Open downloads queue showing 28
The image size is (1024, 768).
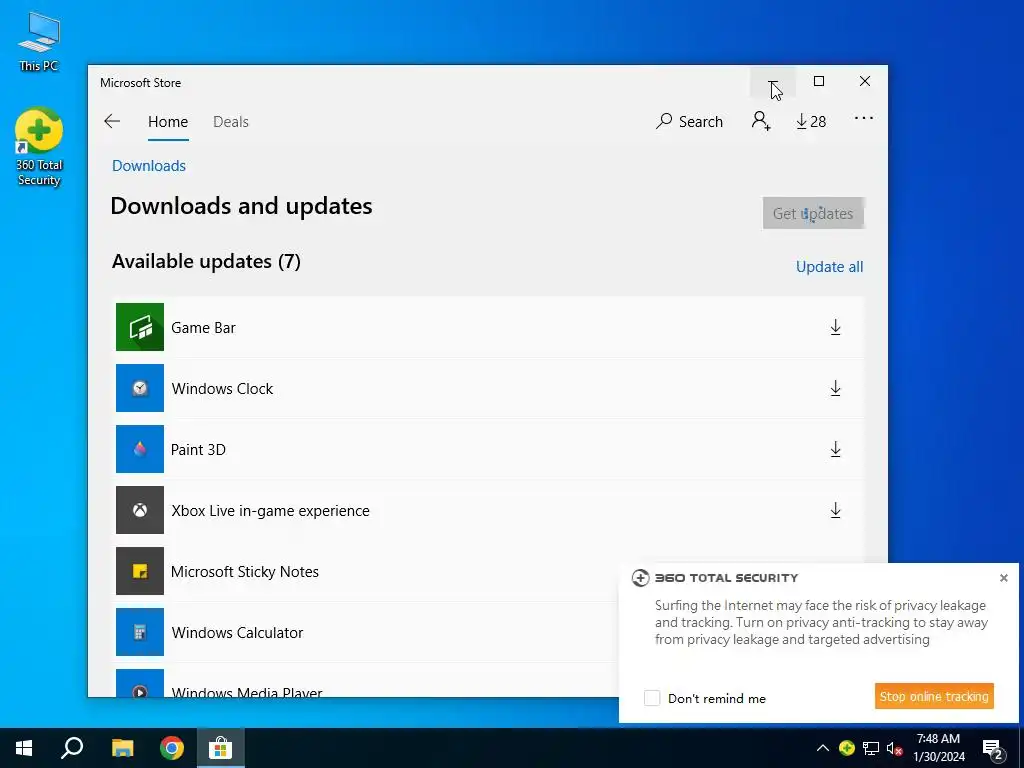[811, 121]
